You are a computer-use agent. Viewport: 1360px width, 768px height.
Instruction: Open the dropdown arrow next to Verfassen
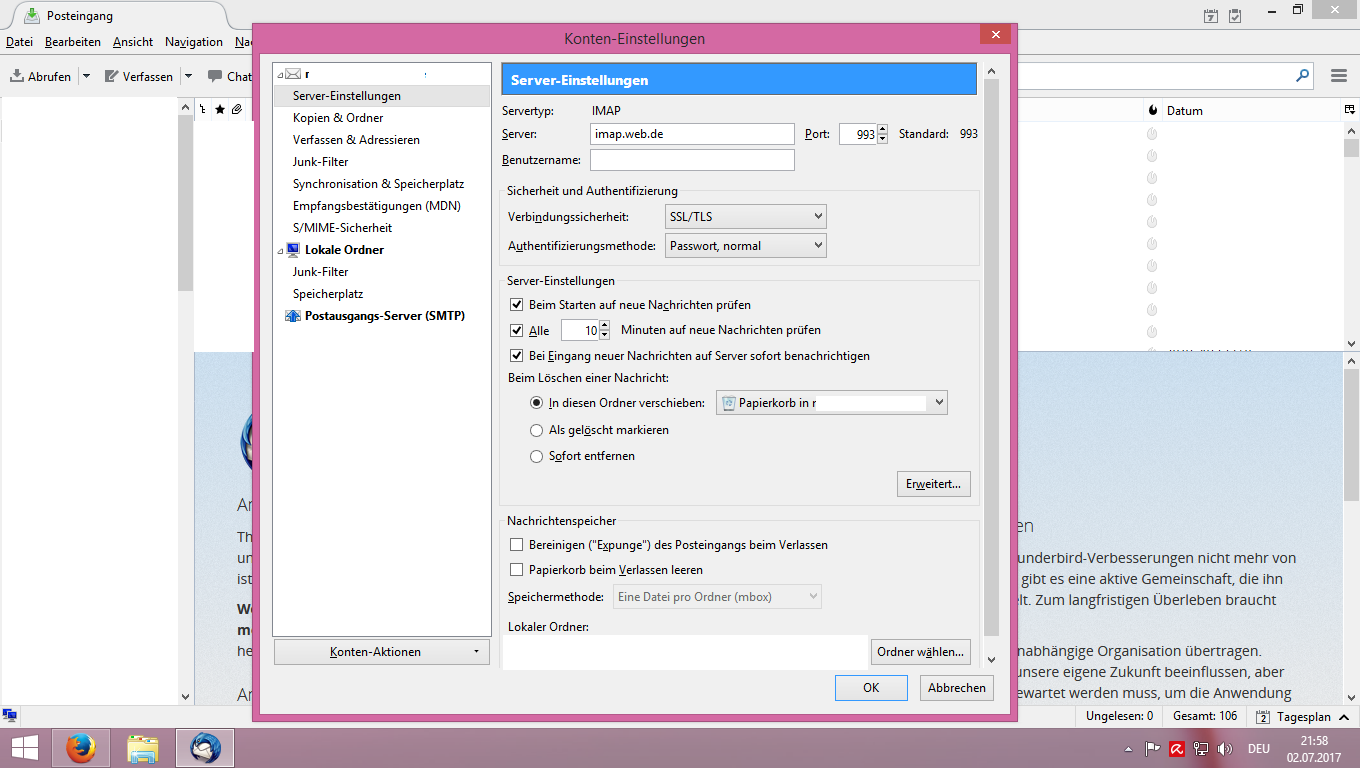(189, 76)
